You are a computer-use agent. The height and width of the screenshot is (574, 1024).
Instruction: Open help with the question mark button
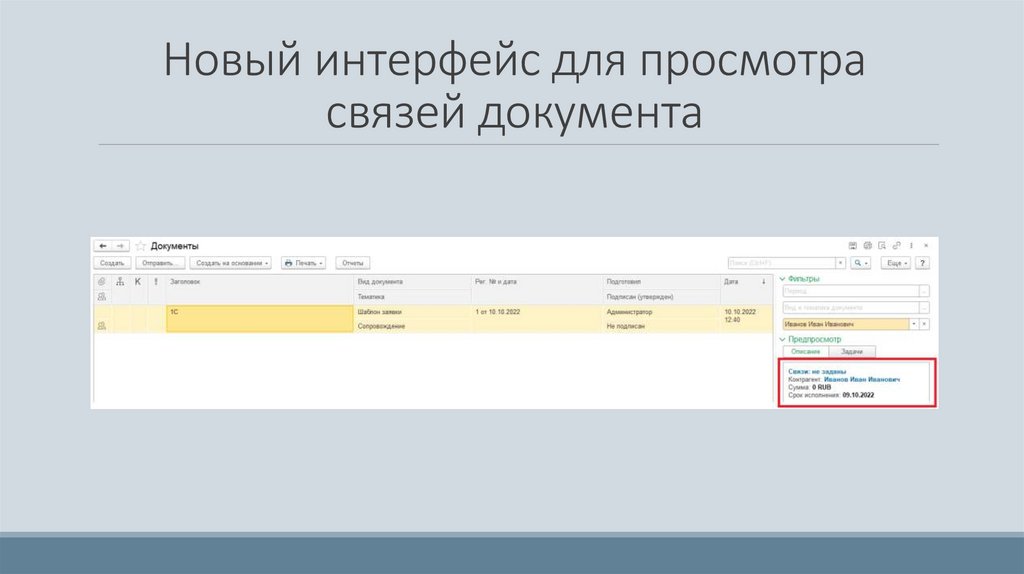(922, 263)
